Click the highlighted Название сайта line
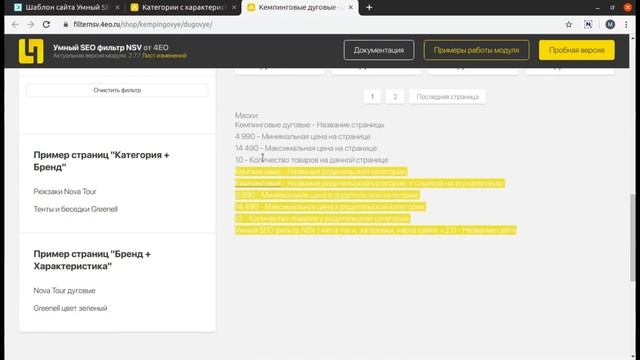This screenshot has width=640, height=360. (376, 230)
